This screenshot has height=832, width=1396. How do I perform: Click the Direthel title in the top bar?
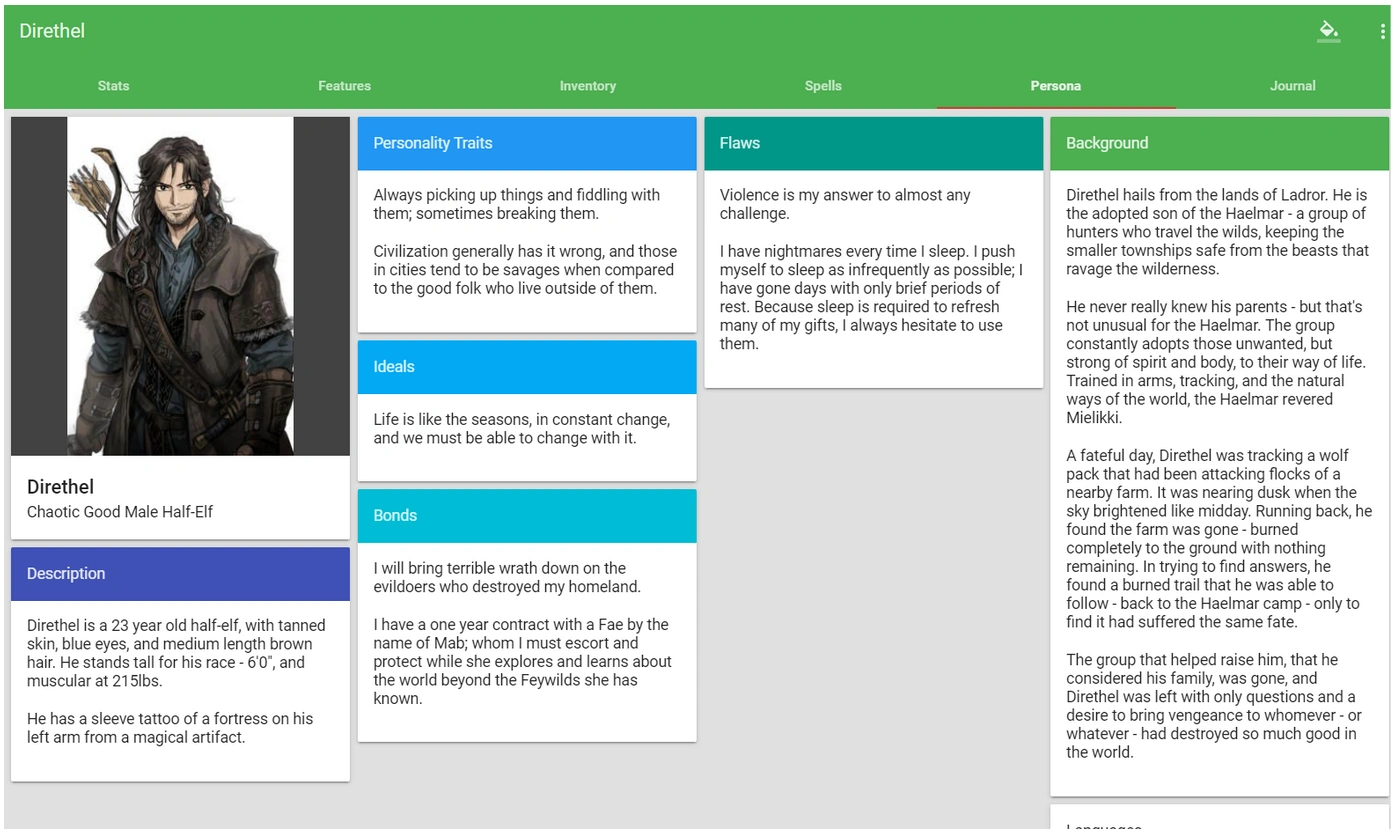52,31
